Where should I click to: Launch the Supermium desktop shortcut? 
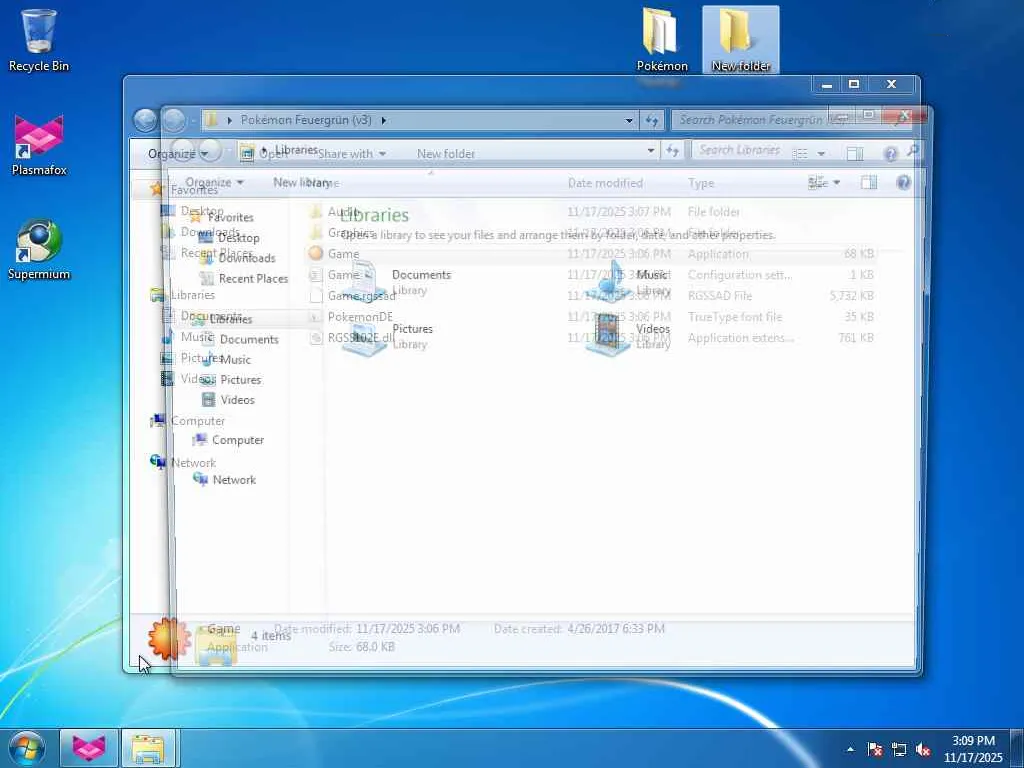39,249
